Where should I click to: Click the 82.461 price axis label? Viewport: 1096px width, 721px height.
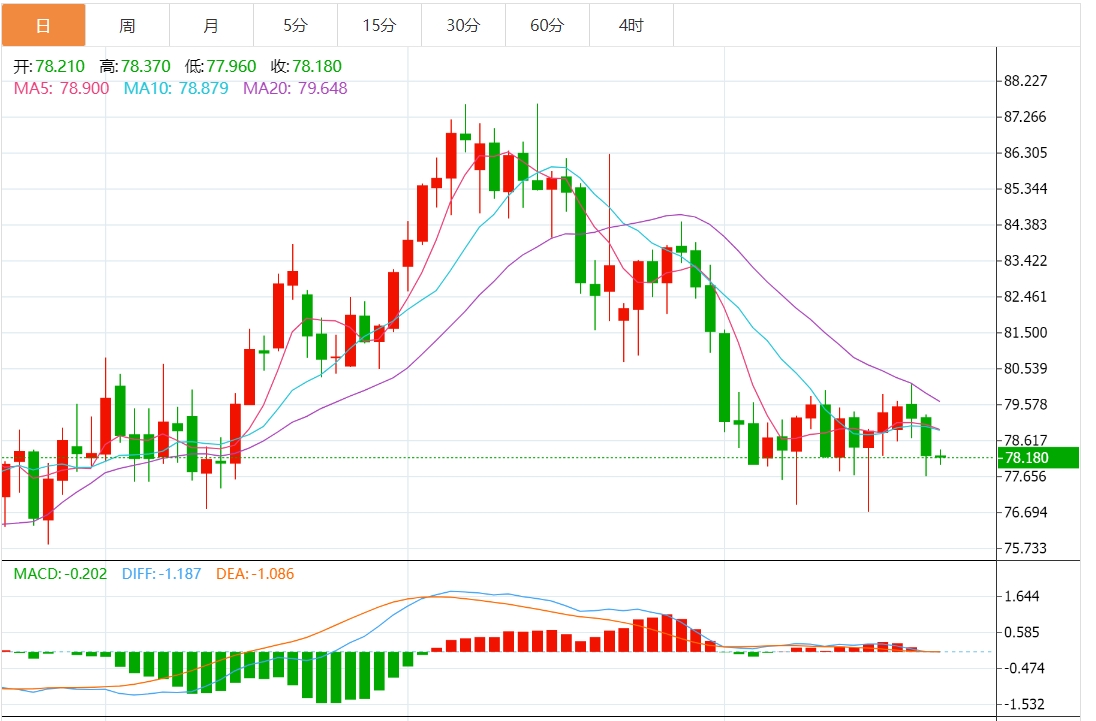click(1025, 297)
